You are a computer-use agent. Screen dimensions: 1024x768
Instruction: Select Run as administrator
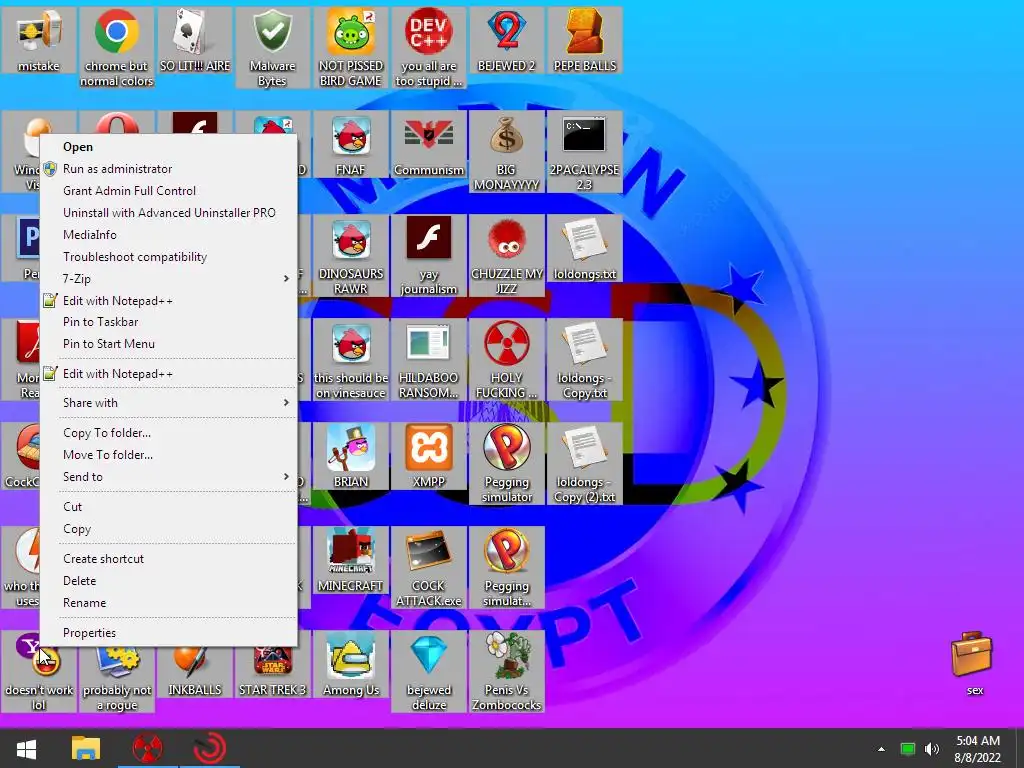click(168, 168)
